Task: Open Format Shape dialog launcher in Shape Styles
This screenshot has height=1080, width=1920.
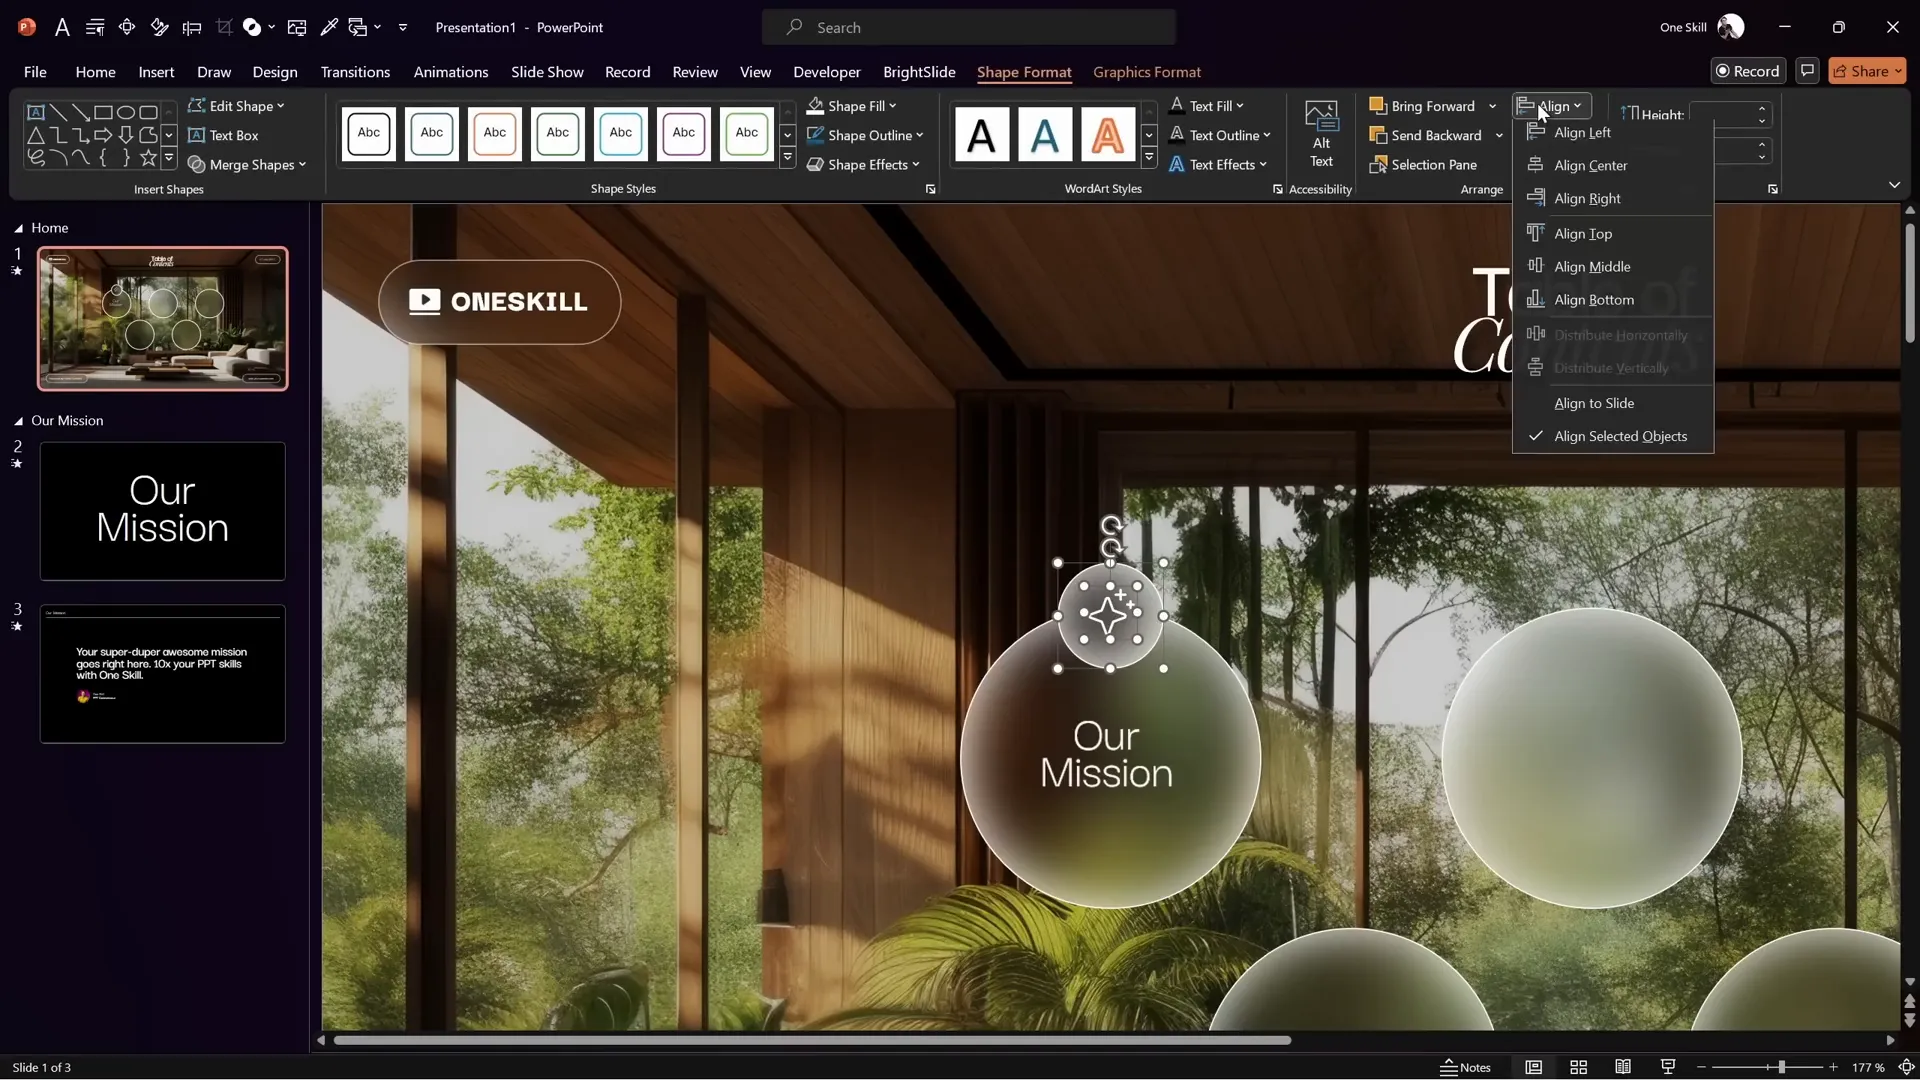Action: (x=930, y=189)
